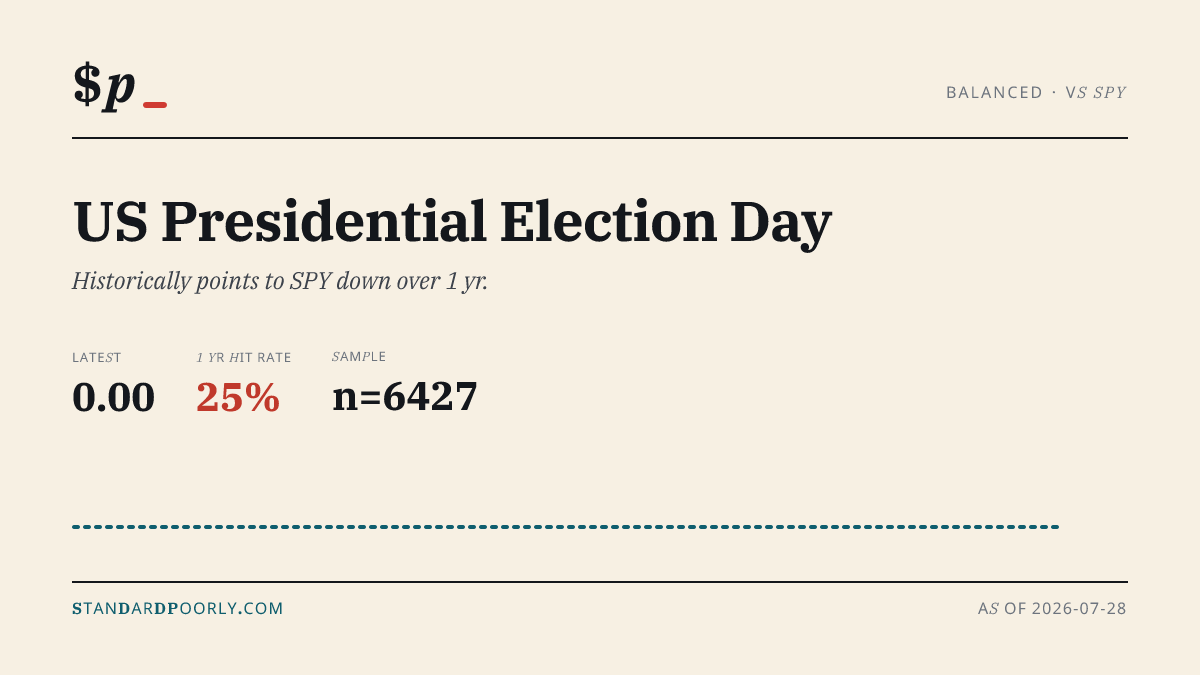
Task: Select the US Presidential Election Day title
Action: [452, 222]
